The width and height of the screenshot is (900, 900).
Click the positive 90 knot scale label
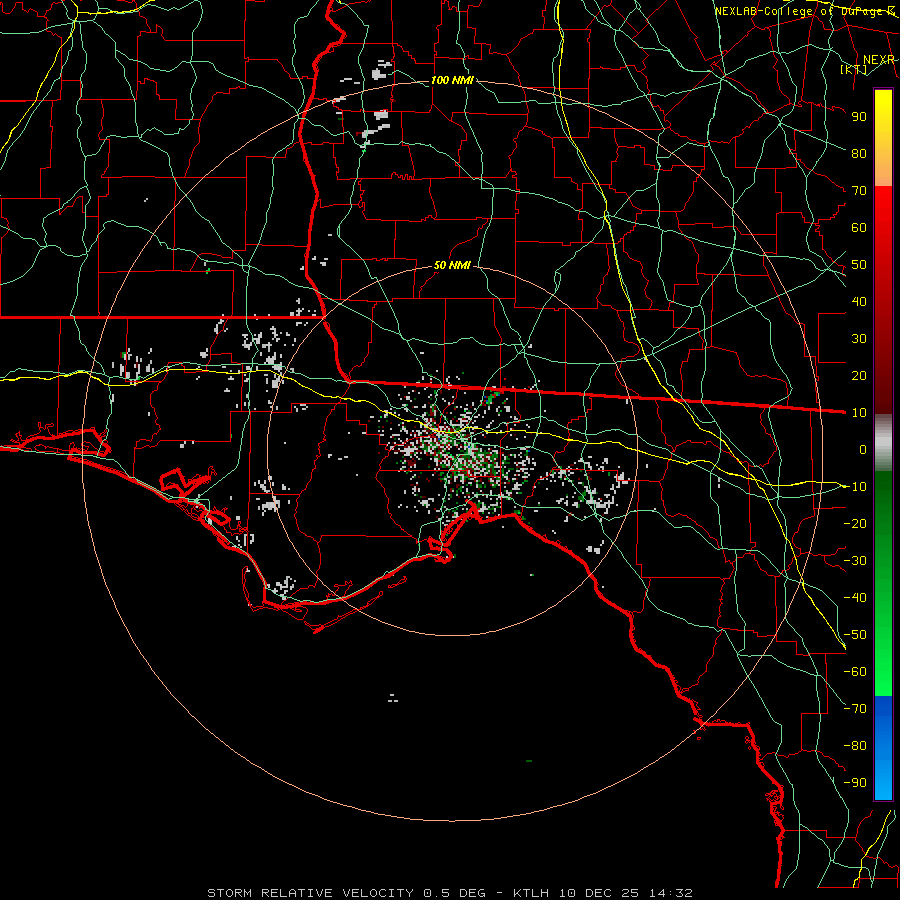[x=859, y=117]
